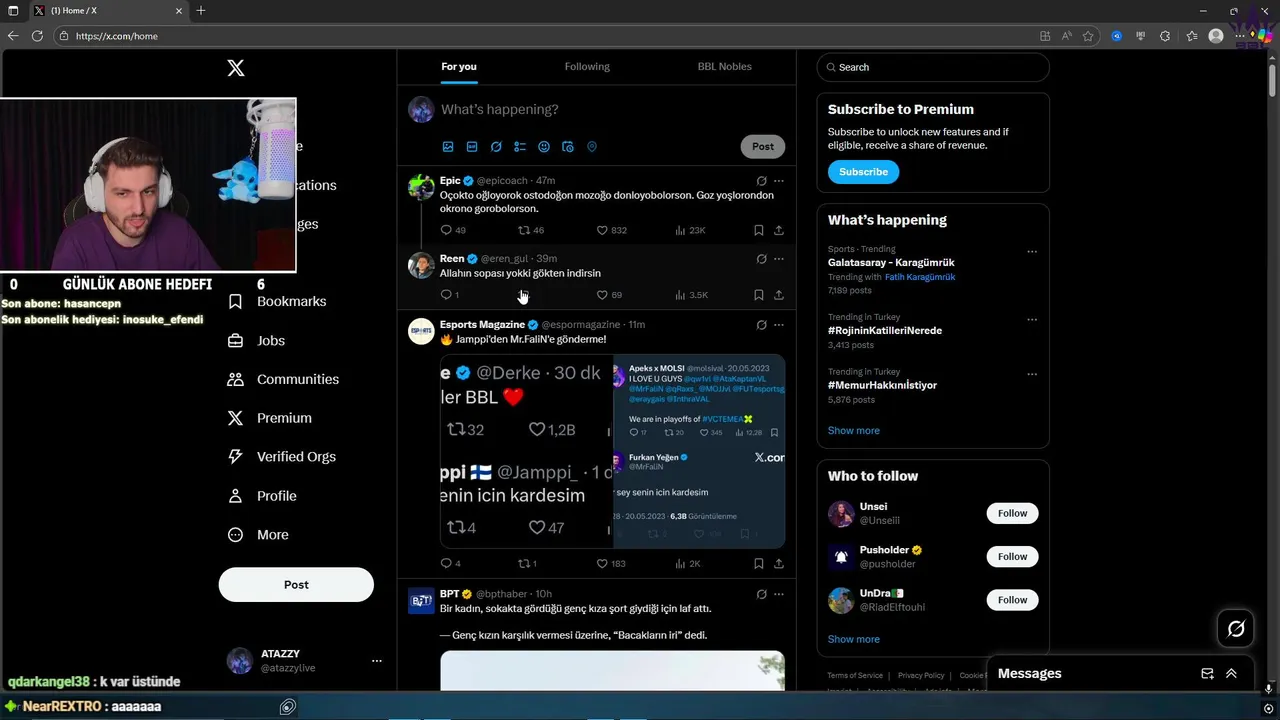Open more options on Esports Magazine post

779,325
